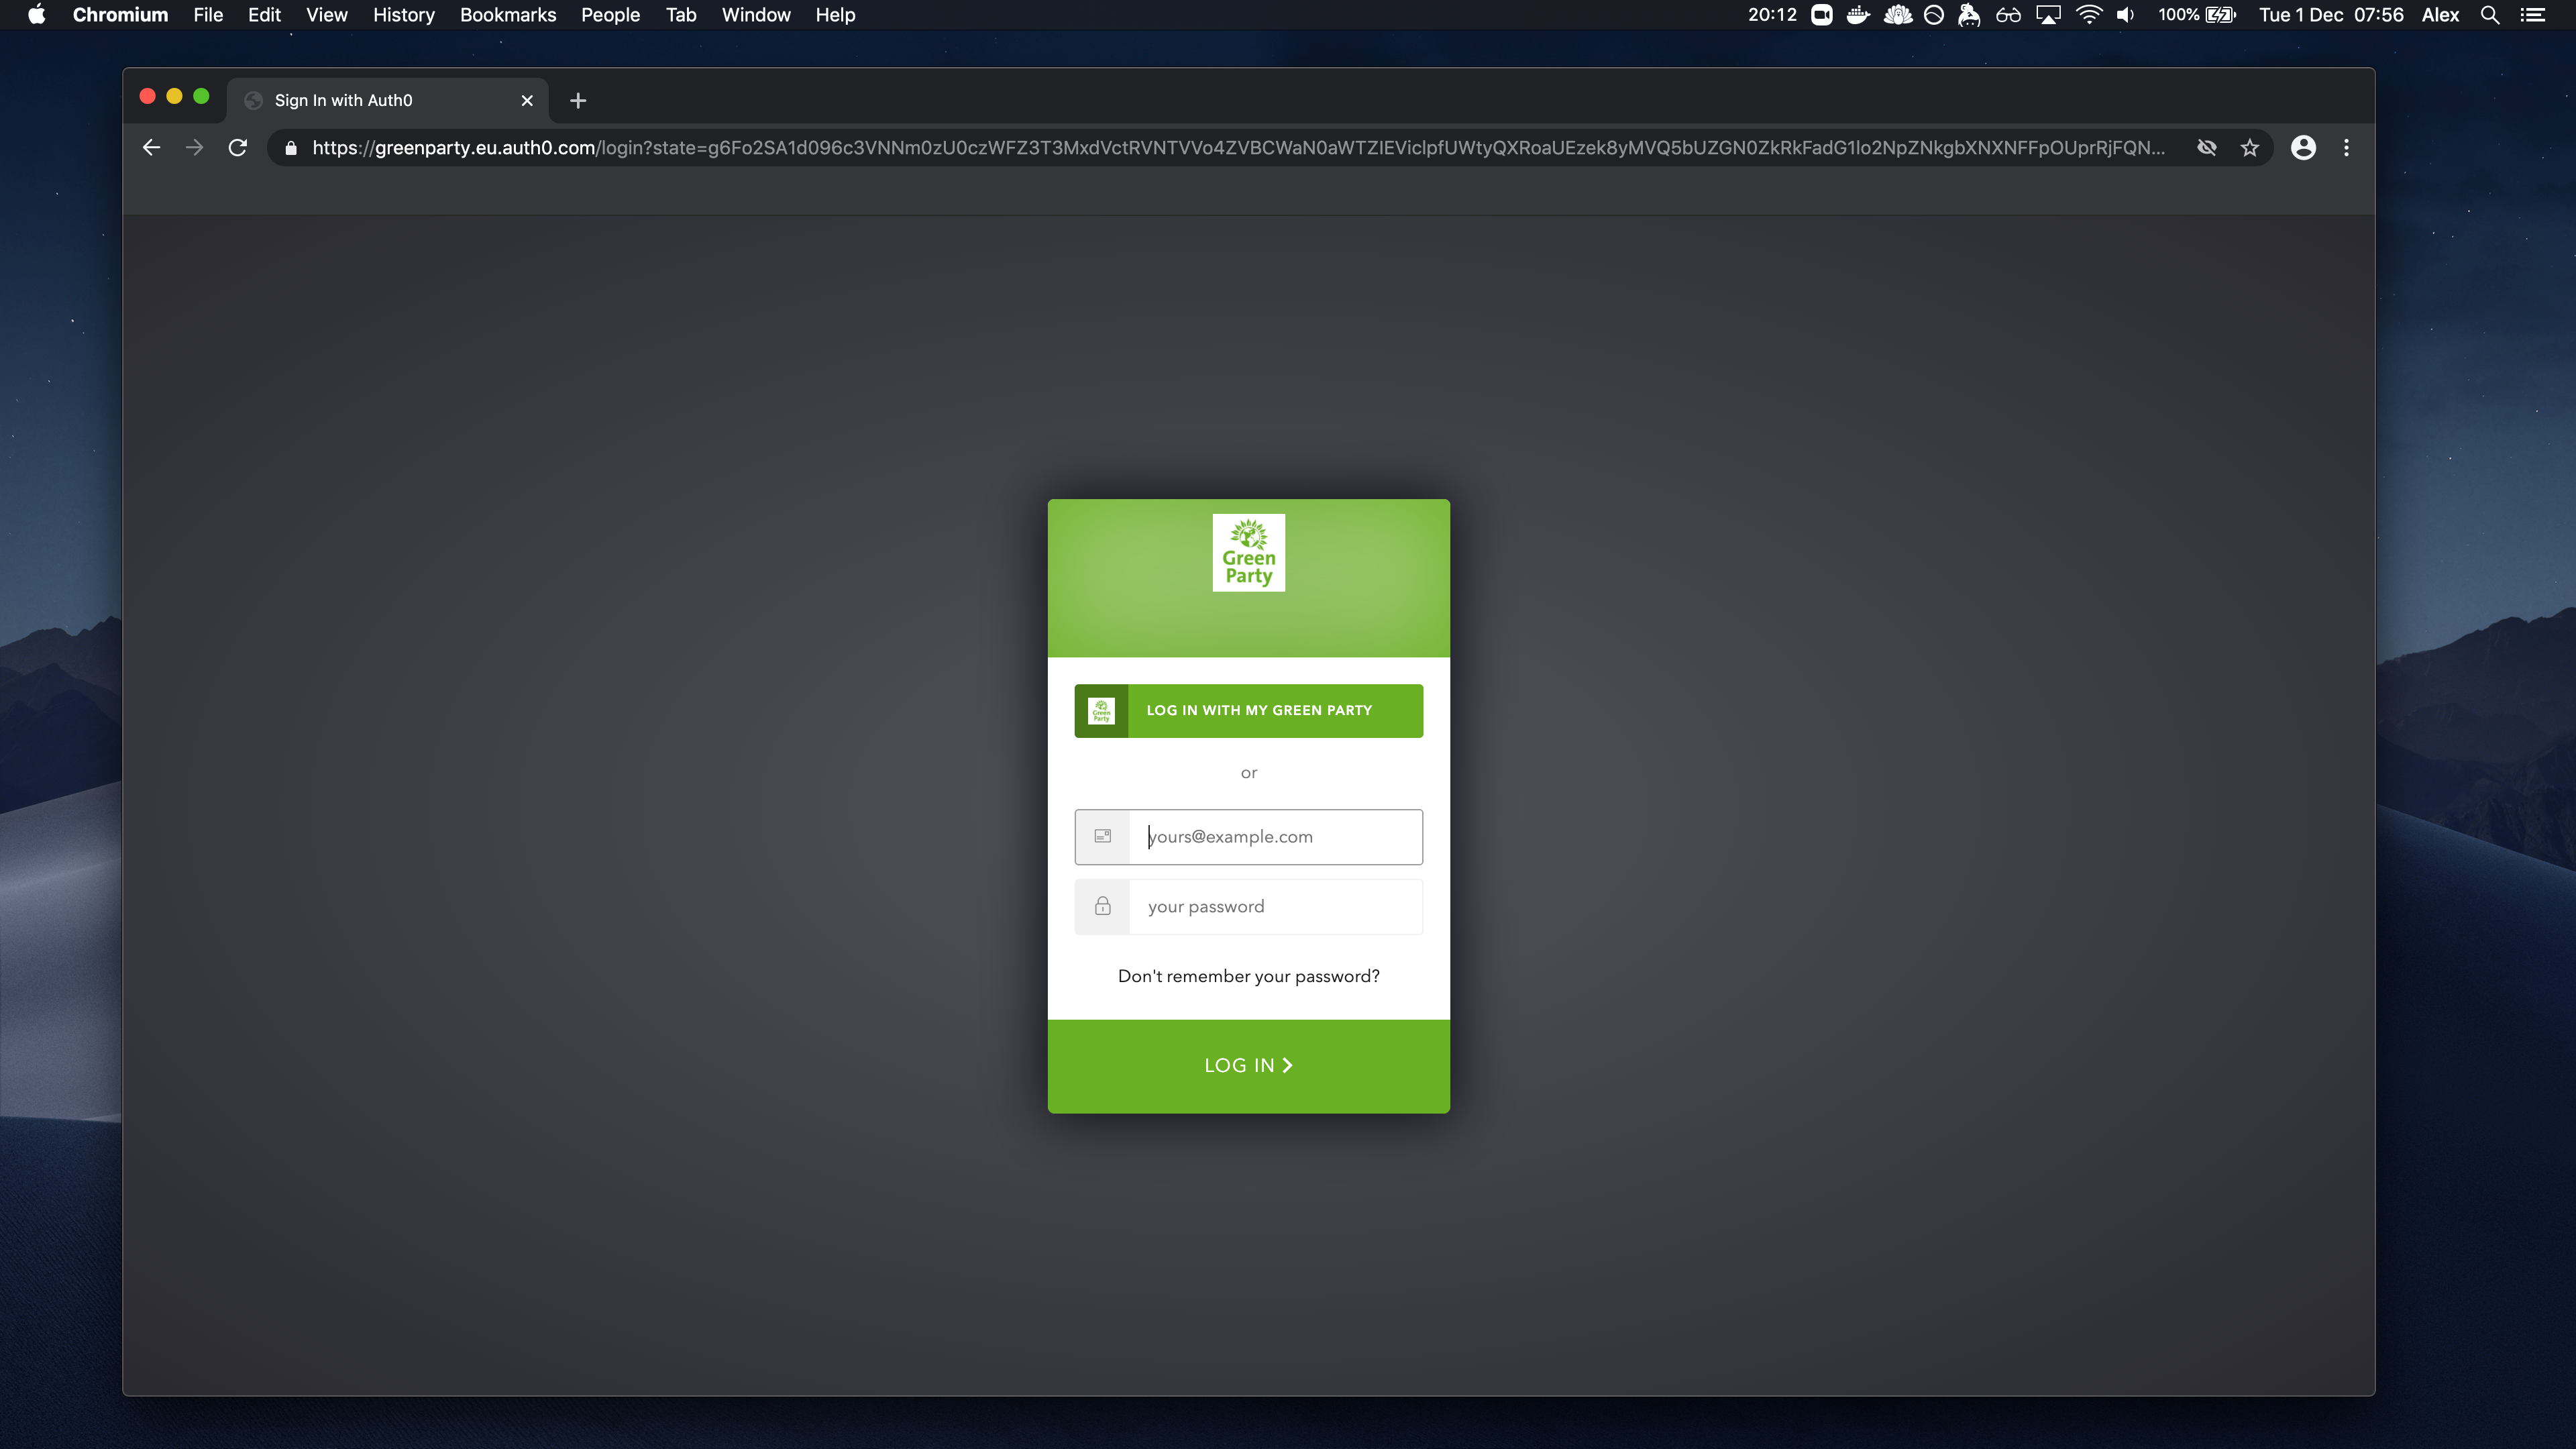Screen dimensions: 2576x1449
Task: Open the Chromium profile avatar menu
Action: pos(2303,148)
